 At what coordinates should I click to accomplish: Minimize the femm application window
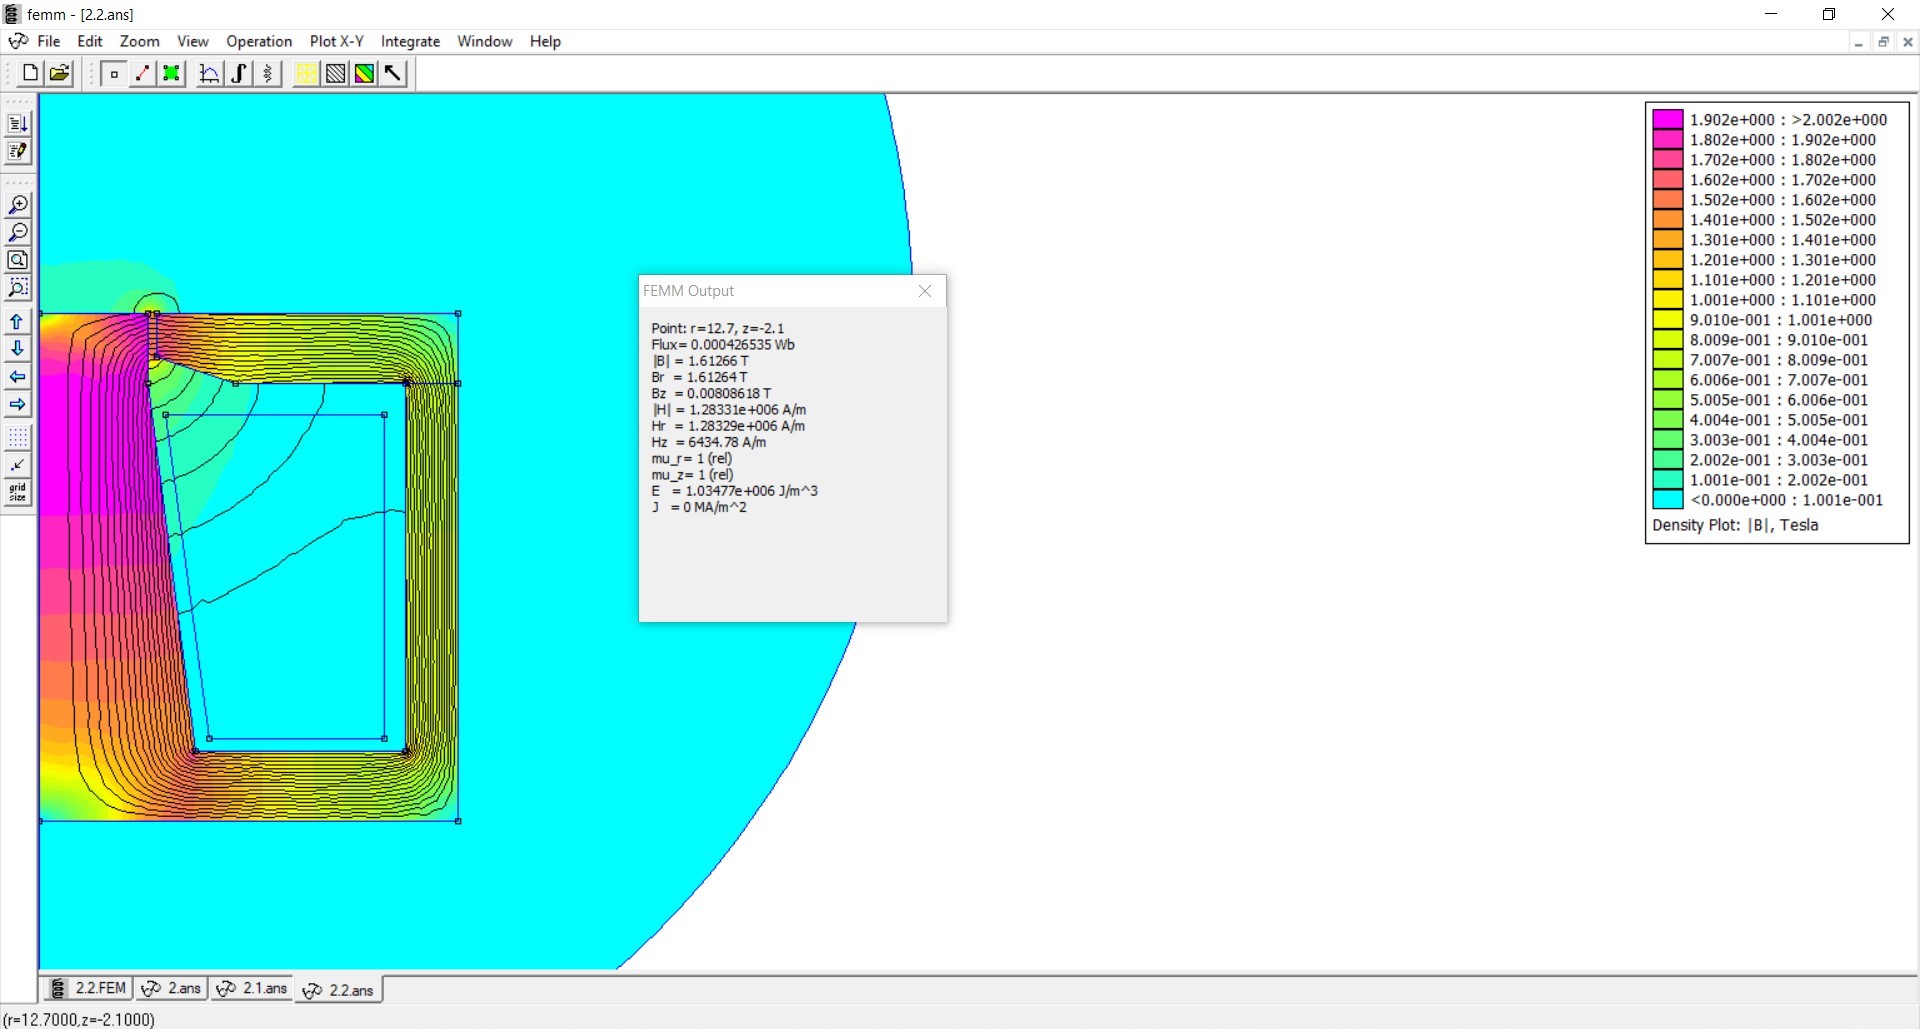(1771, 14)
